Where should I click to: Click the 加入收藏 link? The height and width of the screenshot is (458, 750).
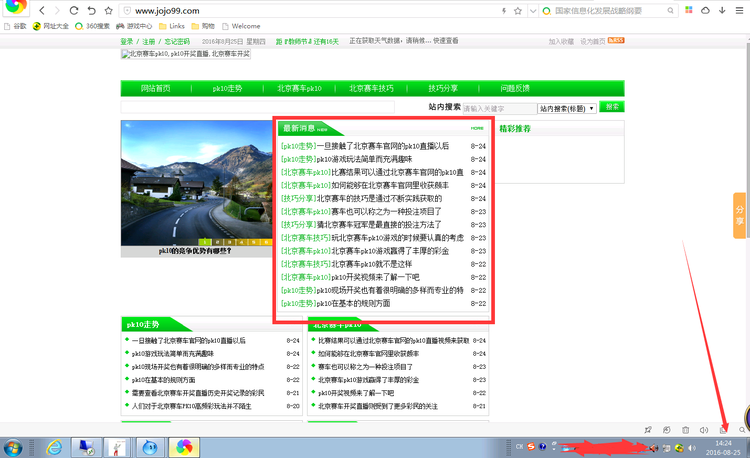point(561,42)
